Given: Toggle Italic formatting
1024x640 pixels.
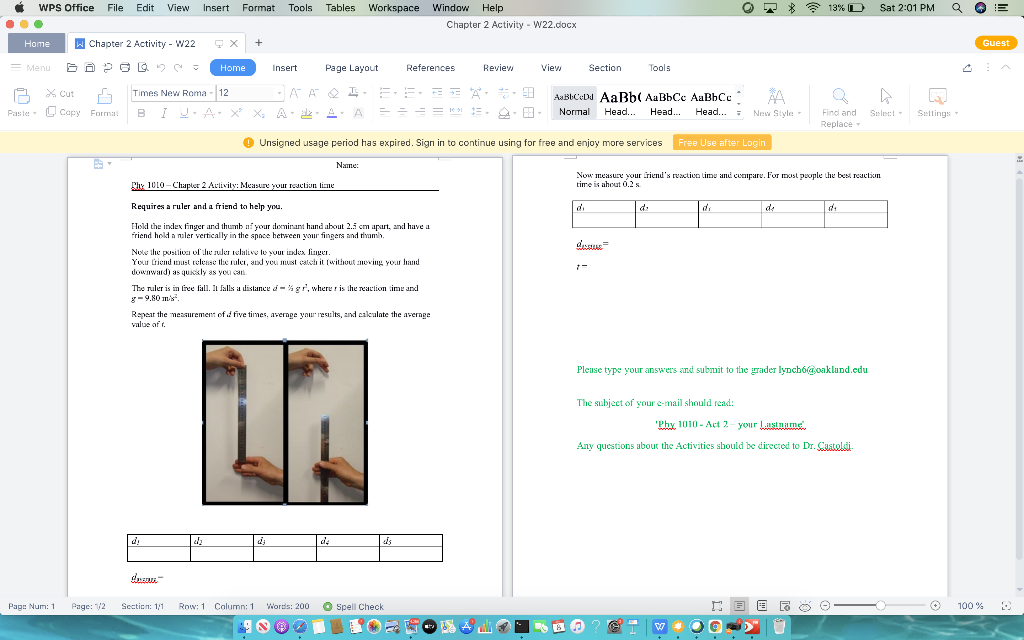Looking at the screenshot, I should [x=163, y=113].
